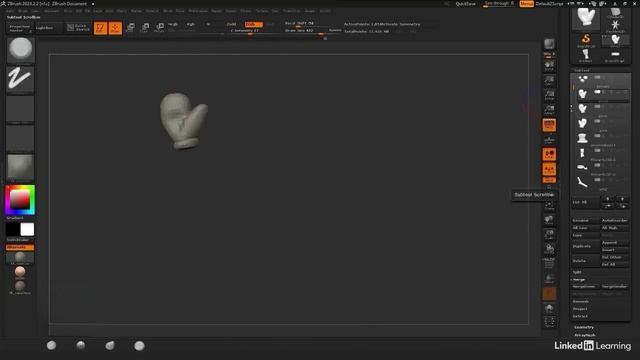Move selected subtool up with the up arrow
Screen dimensions: 640x360
608,199
